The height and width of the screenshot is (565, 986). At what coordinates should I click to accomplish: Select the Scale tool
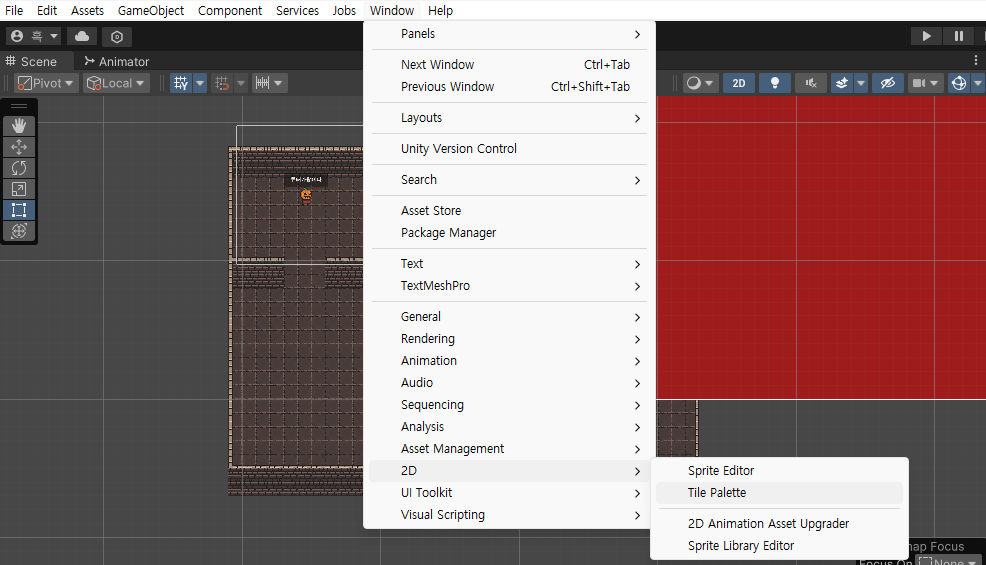pos(19,189)
